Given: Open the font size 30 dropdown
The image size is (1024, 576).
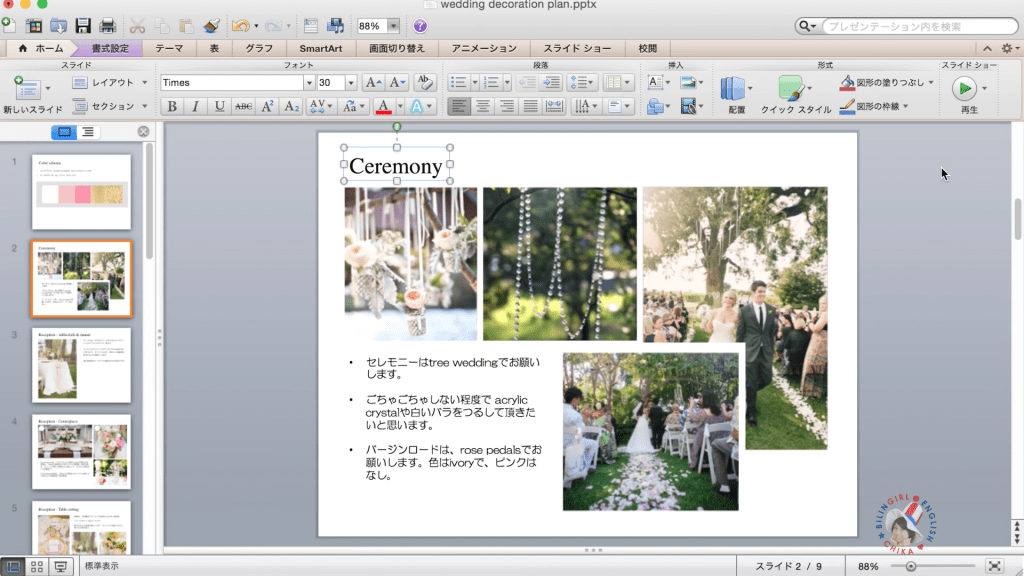Looking at the screenshot, I should (351, 82).
